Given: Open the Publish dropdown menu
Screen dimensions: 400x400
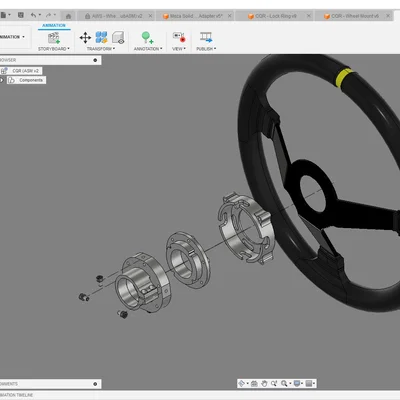Looking at the screenshot, I should click(x=206, y=49).
